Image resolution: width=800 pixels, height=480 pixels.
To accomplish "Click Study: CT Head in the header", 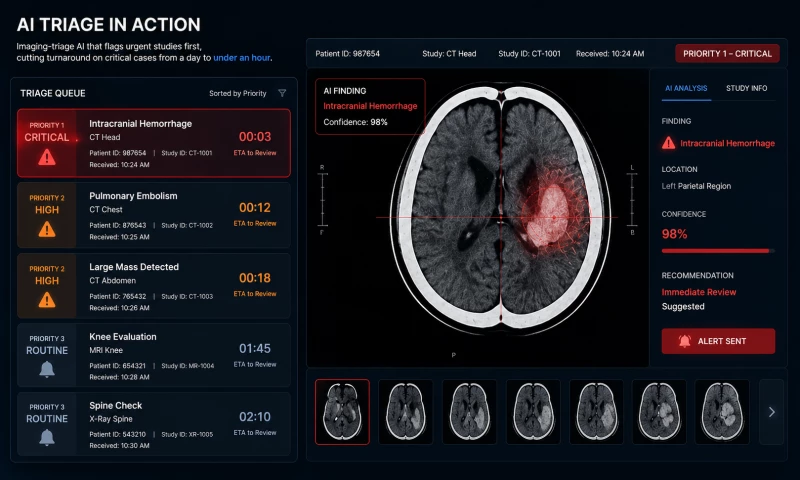I will coord(449,54).
